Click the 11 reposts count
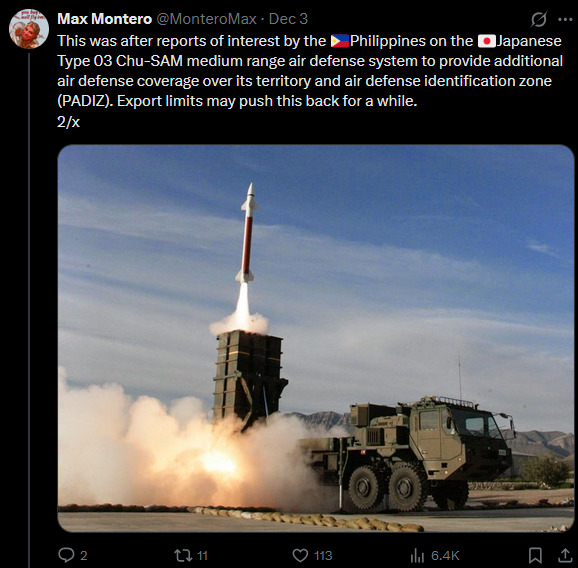 [x=202, y=555]
